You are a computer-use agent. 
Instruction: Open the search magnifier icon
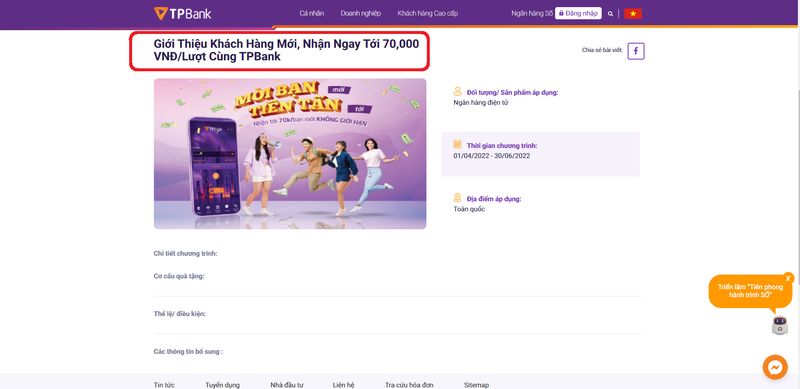tap(611, 14)
